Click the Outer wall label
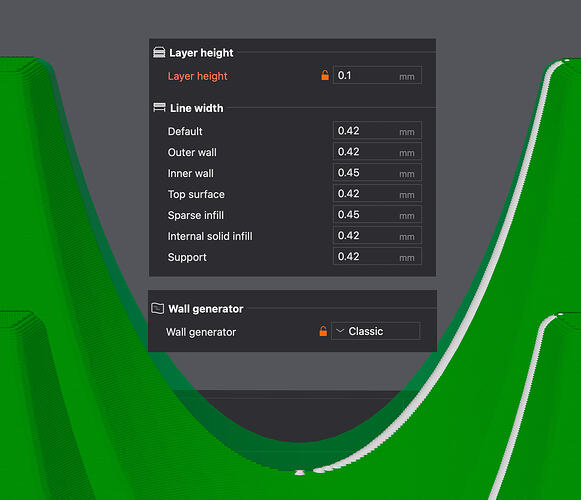The image size is (581, 500). pos(192,152)
